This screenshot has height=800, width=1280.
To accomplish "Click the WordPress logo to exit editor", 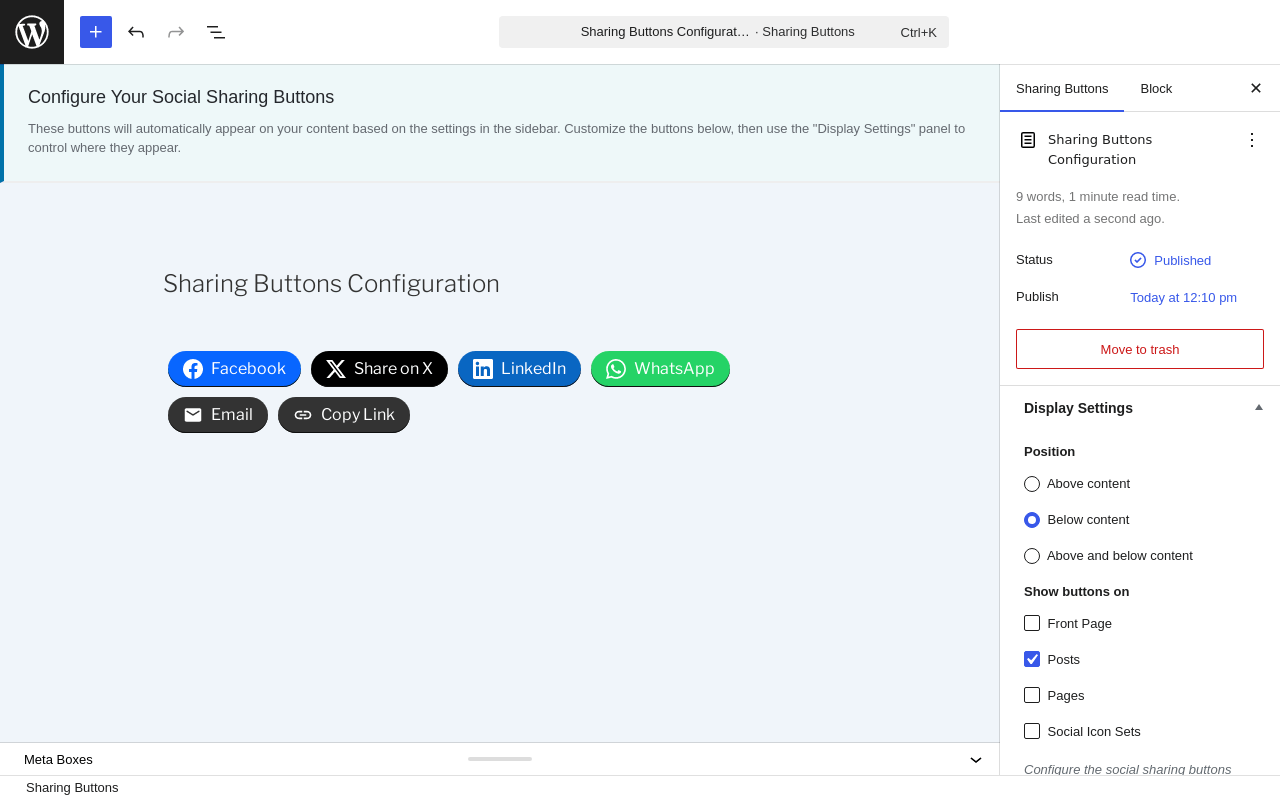I will tap(32, 32).
